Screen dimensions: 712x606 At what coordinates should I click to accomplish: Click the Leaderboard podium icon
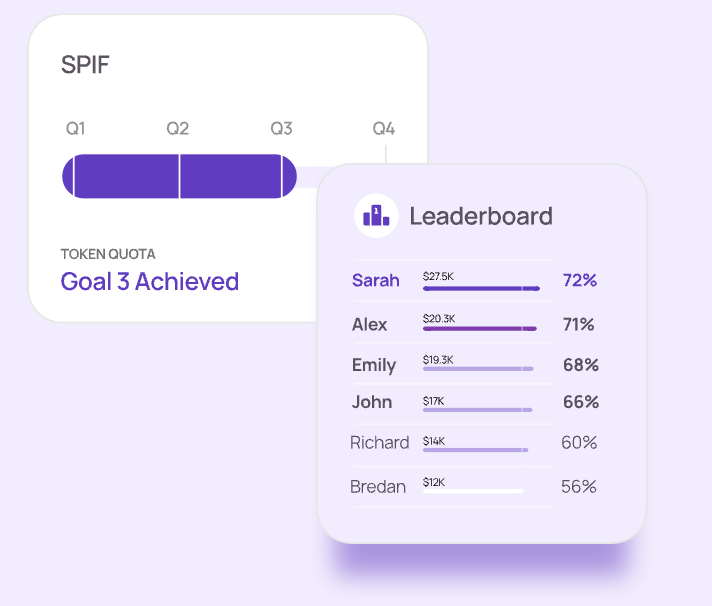pyautogui.click(x=376, y=215)
